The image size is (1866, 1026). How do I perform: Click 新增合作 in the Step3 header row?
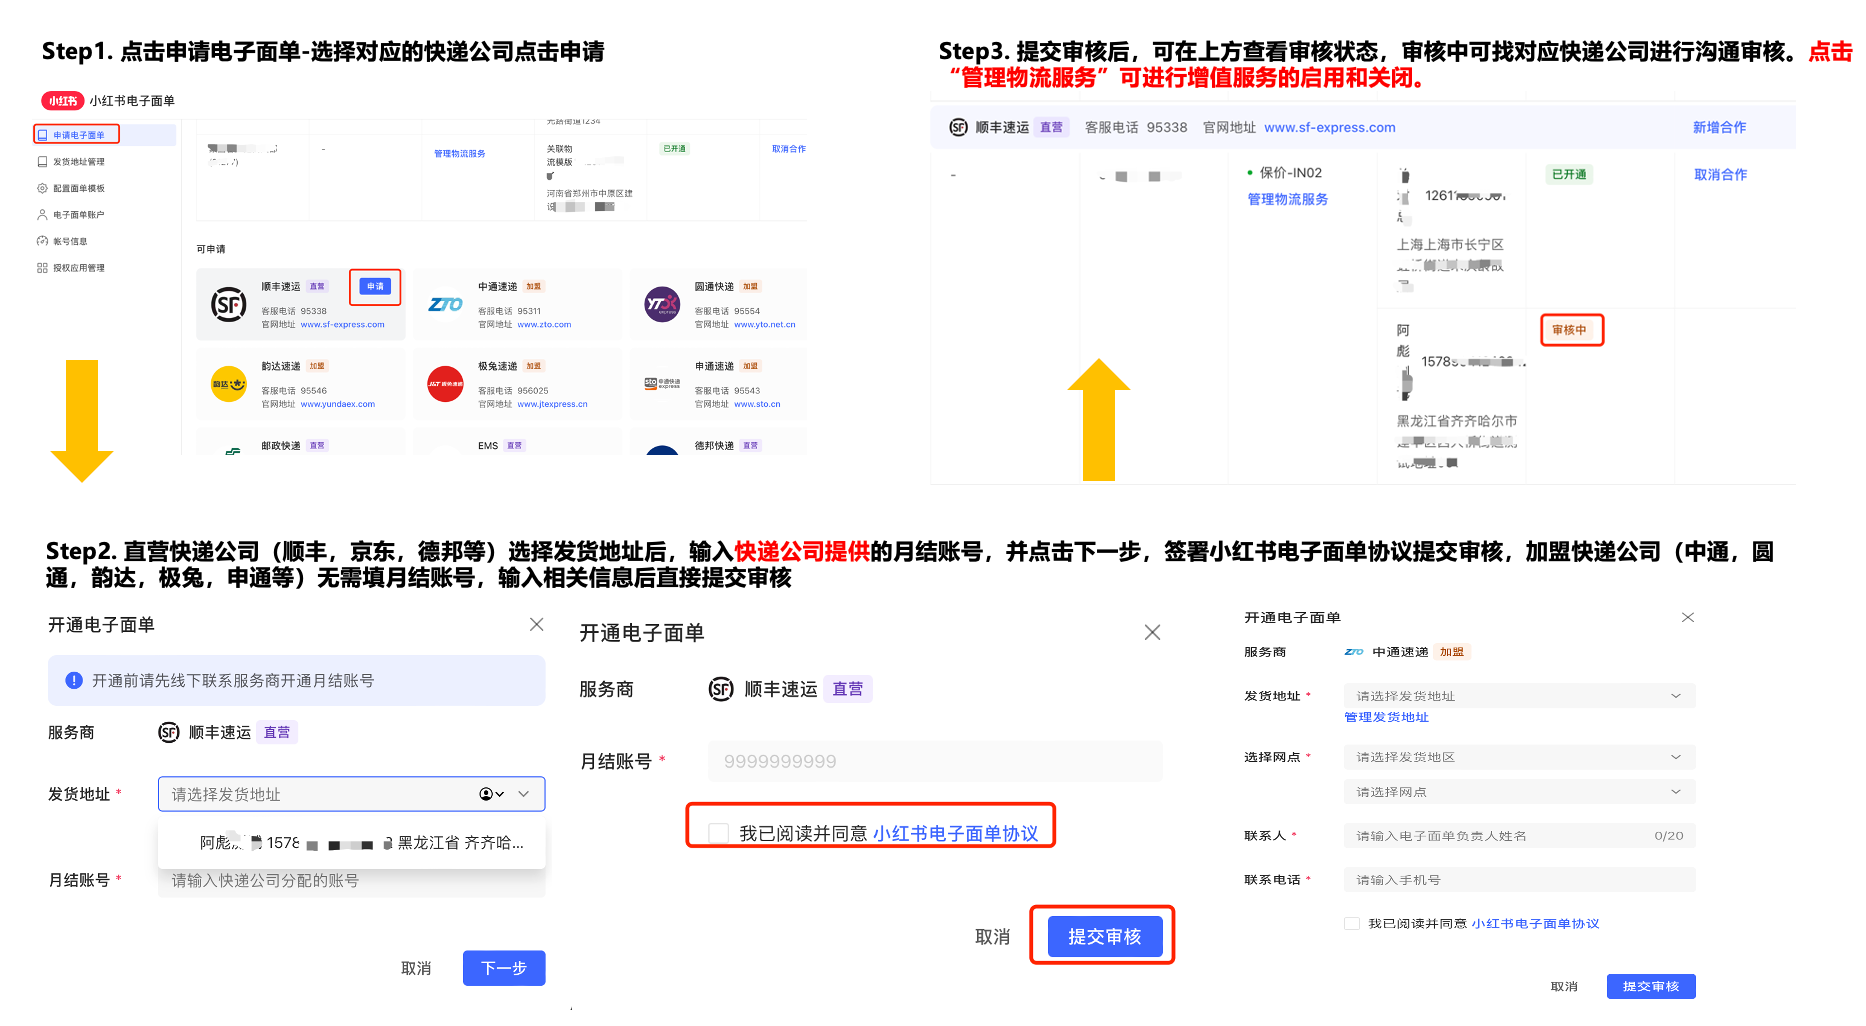1719,127
